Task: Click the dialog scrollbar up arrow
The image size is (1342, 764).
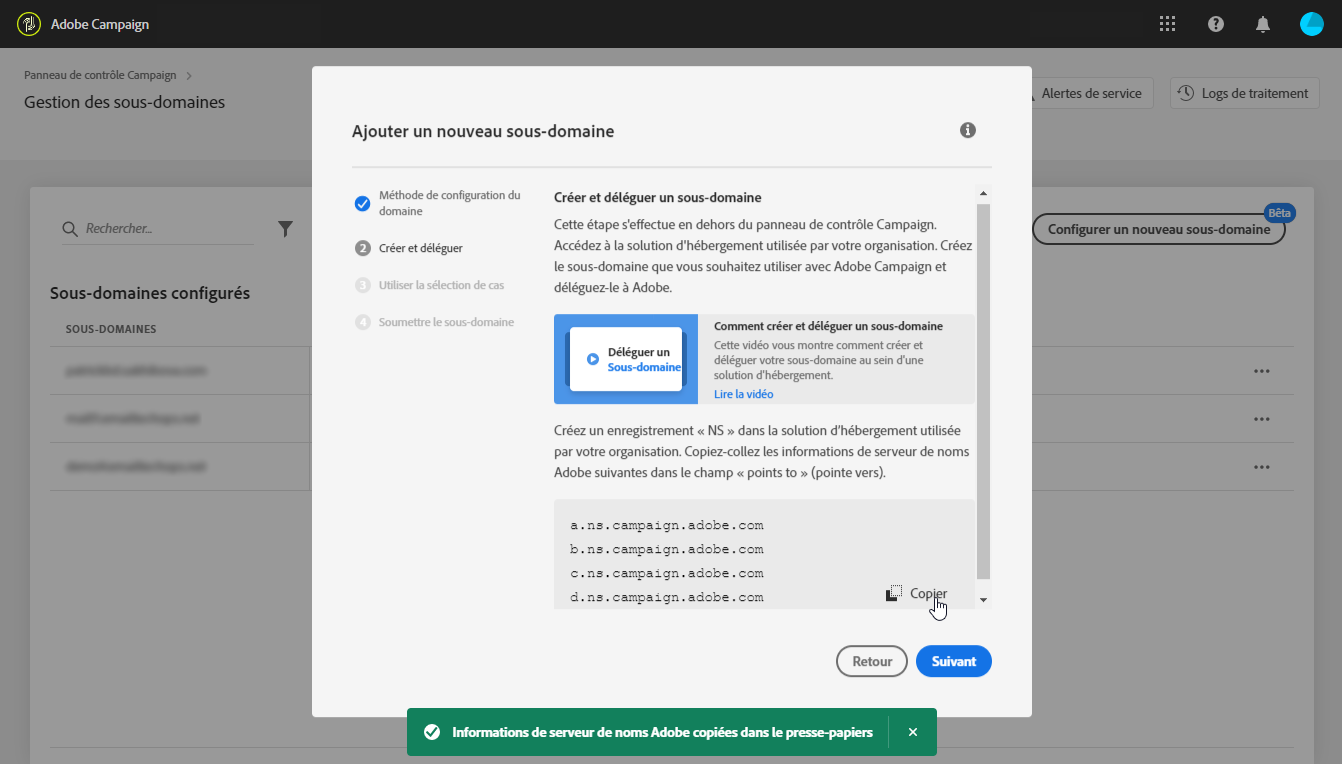Action: click(x=983, y=193)
